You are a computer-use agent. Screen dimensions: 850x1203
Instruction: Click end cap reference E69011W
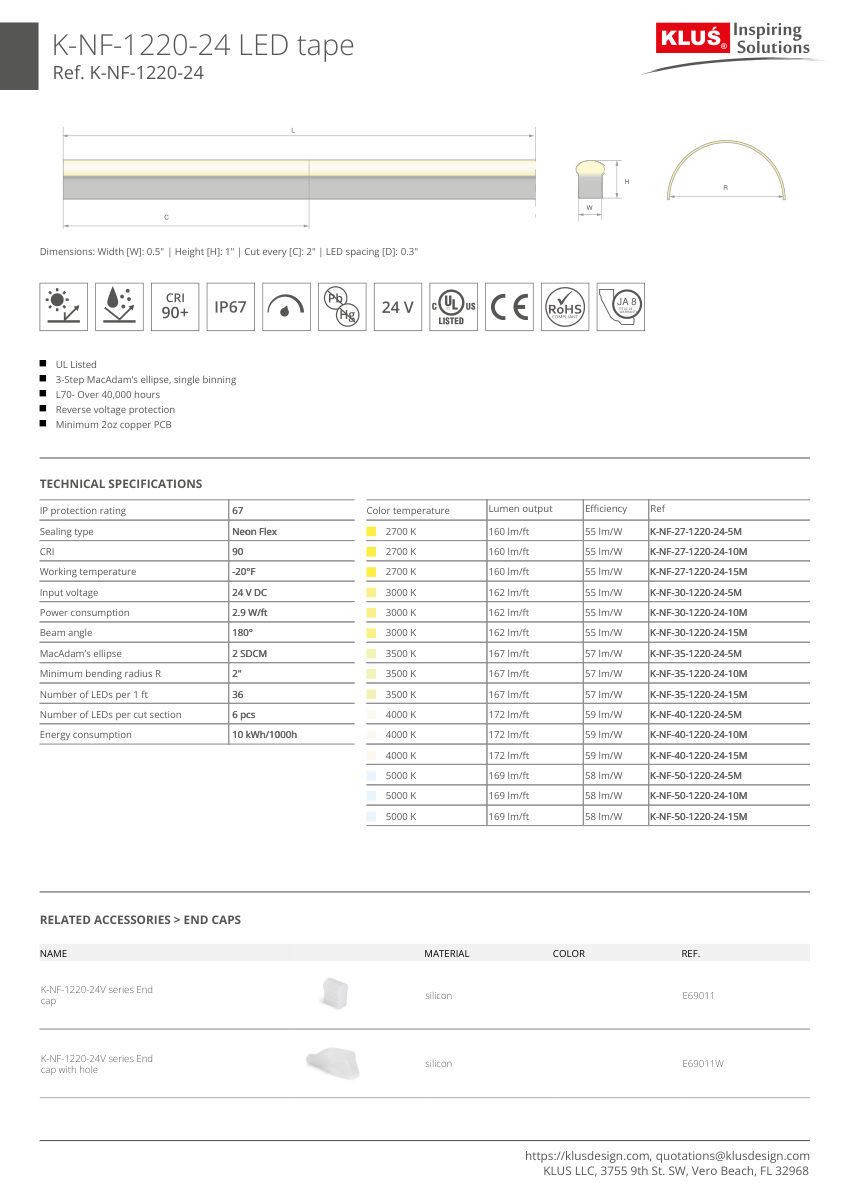click(x=702, y=1063)
